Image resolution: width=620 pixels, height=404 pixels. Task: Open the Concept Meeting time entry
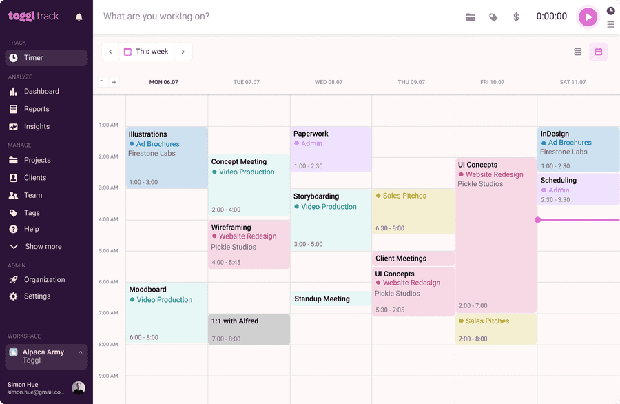pyautogui.click(x=249, y=185)
